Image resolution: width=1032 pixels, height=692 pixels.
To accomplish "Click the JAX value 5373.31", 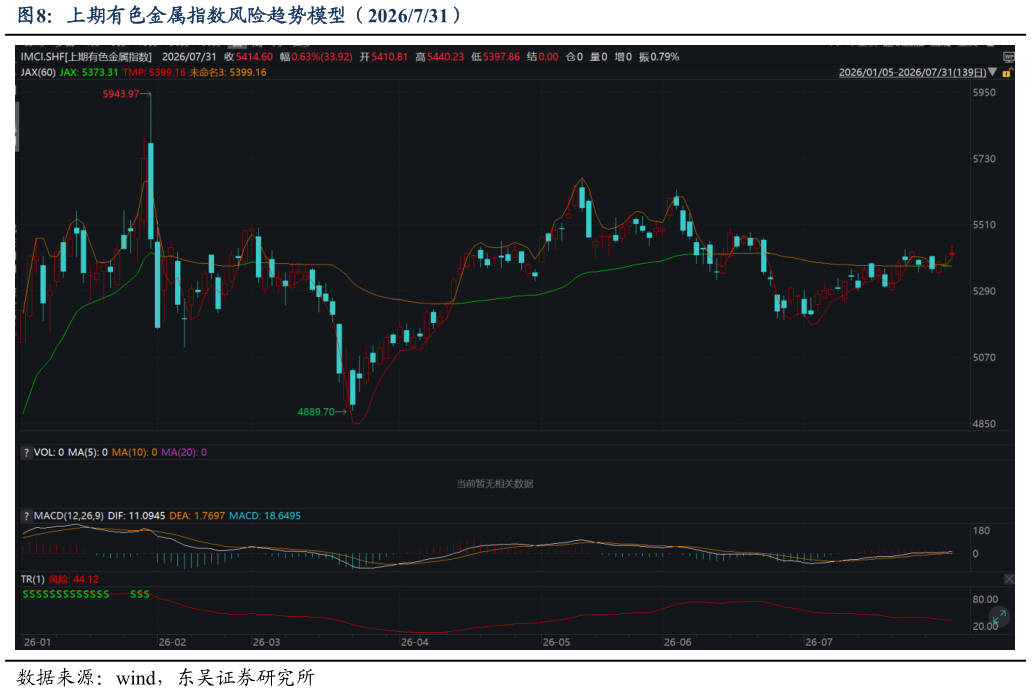I will tap(100, 72).
